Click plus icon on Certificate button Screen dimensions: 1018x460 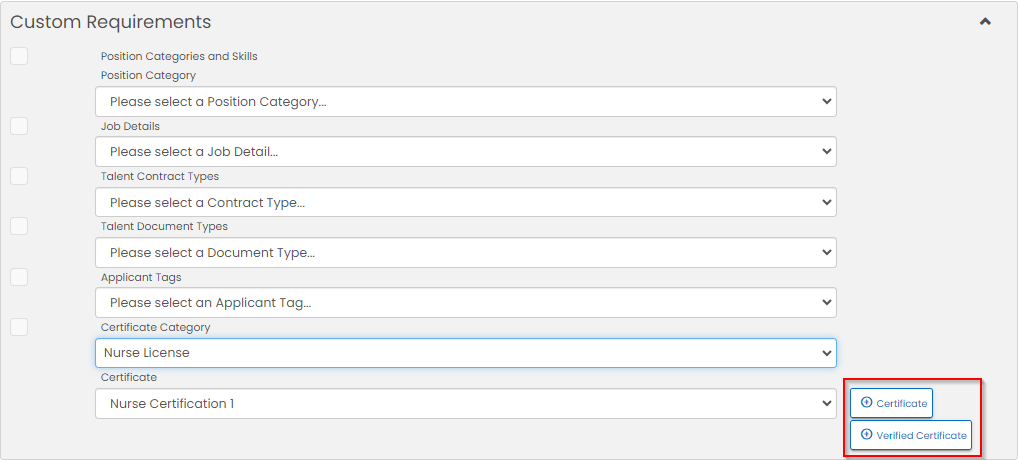(866, 402)
